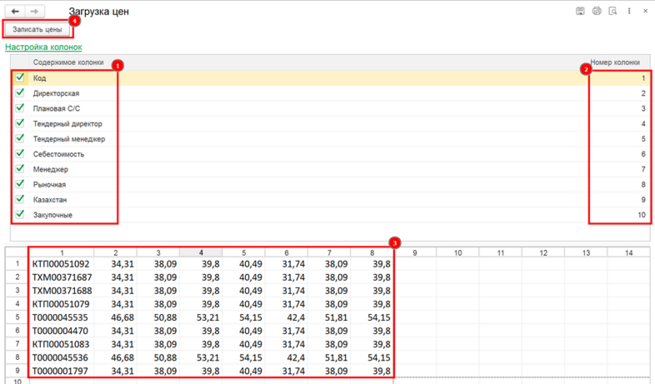
Task: Close the Загрузка цен form
Action: (645, 11)
